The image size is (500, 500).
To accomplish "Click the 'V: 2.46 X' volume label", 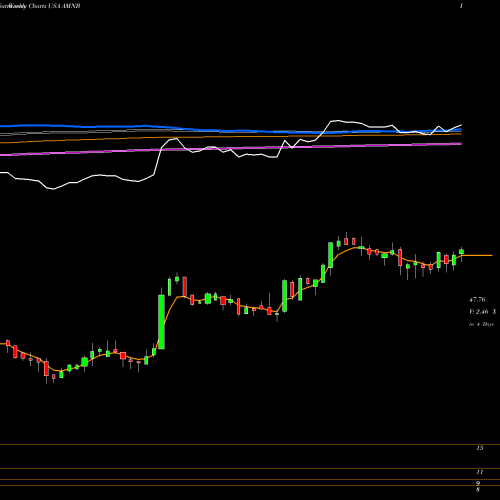I will (x=482, y=312).
